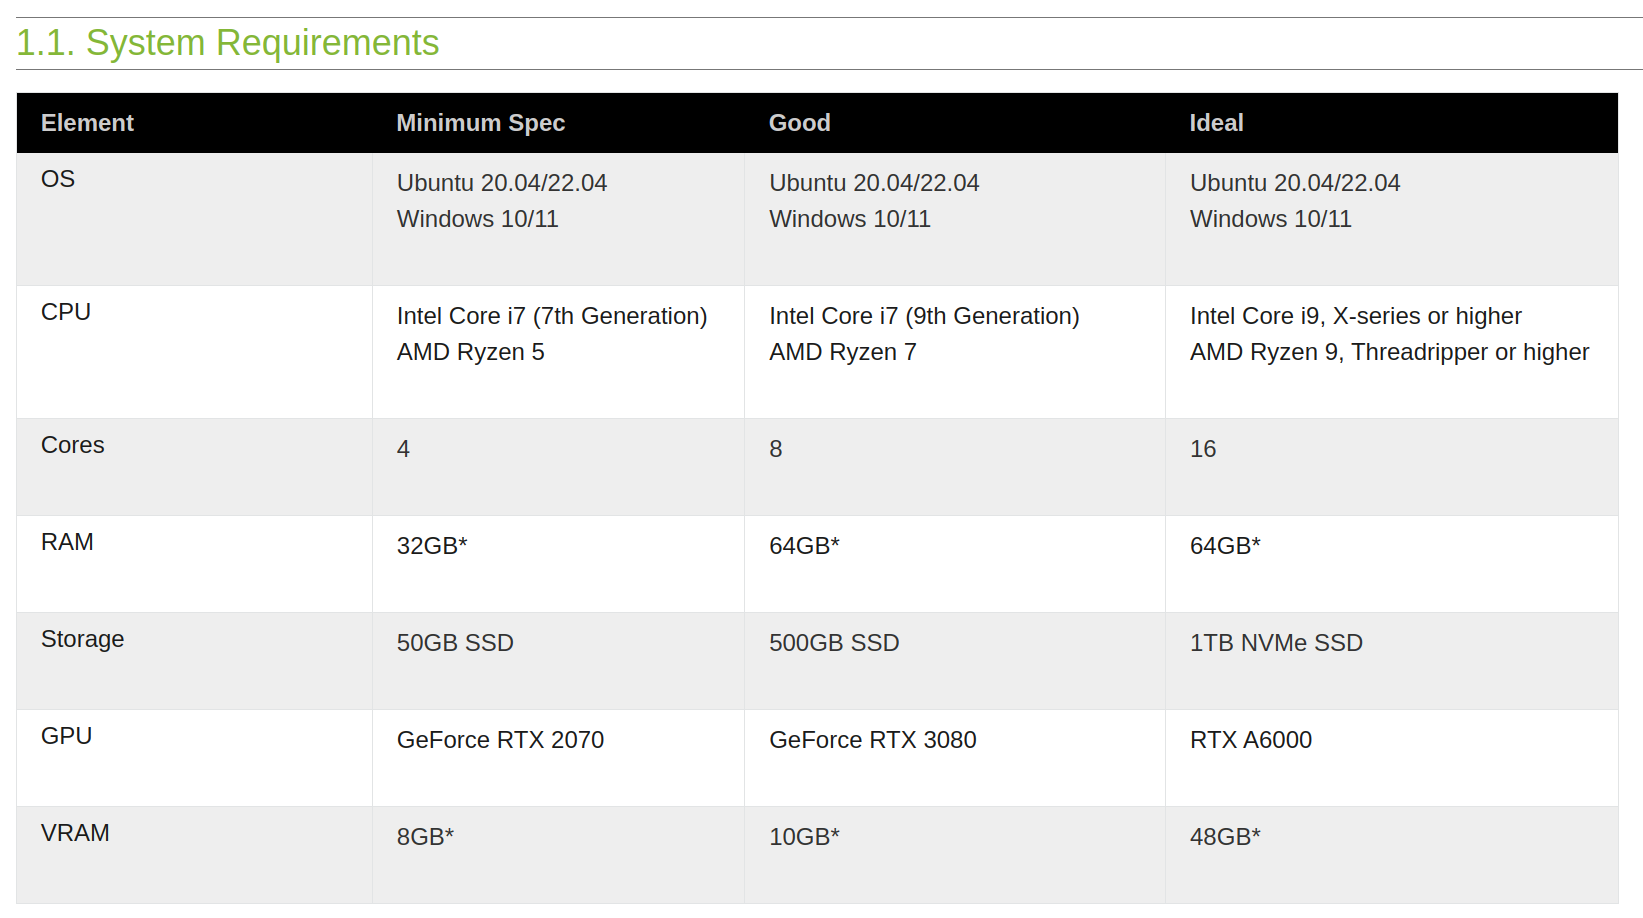The width and height of the screenshot is (1643, 918).
Task: Select the "RAM" row label
Action: click(67, 542)
